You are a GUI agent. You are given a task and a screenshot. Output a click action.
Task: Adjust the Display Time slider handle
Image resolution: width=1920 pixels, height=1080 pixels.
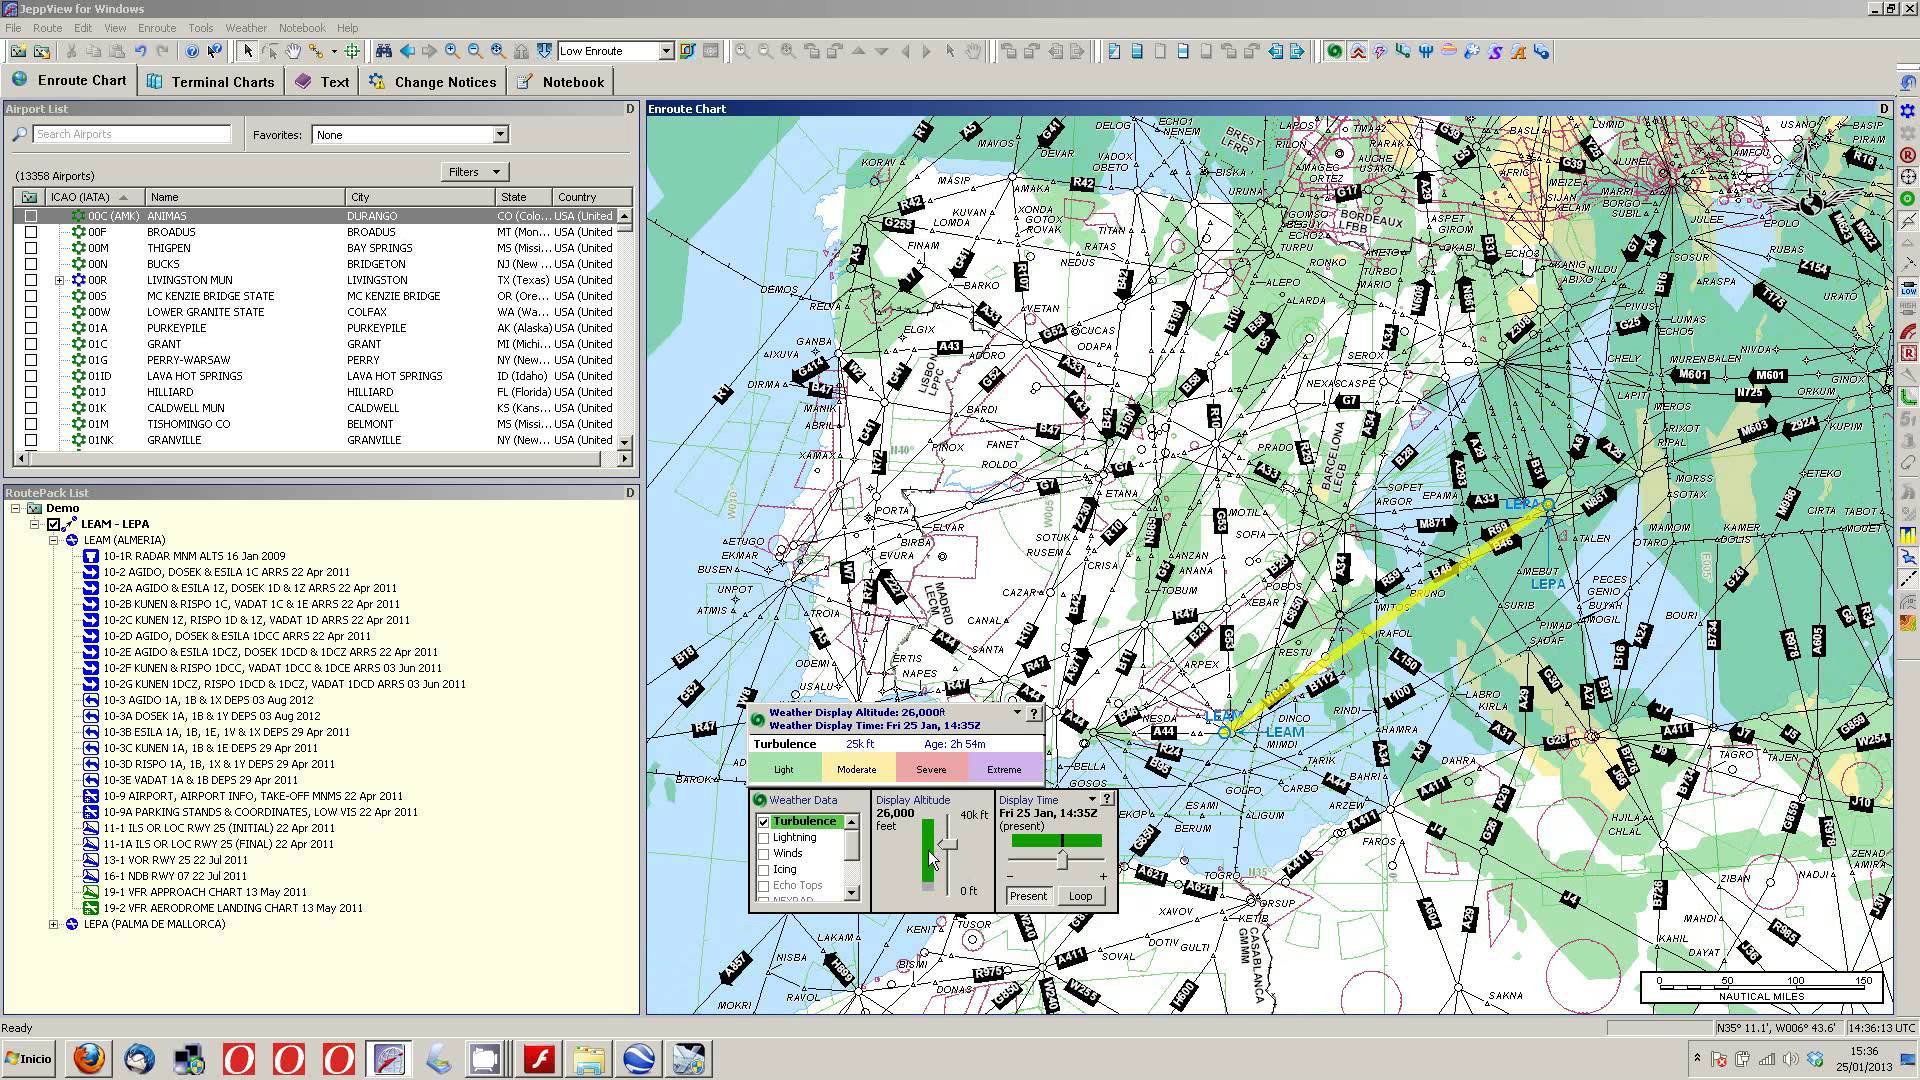point(1062,859)
